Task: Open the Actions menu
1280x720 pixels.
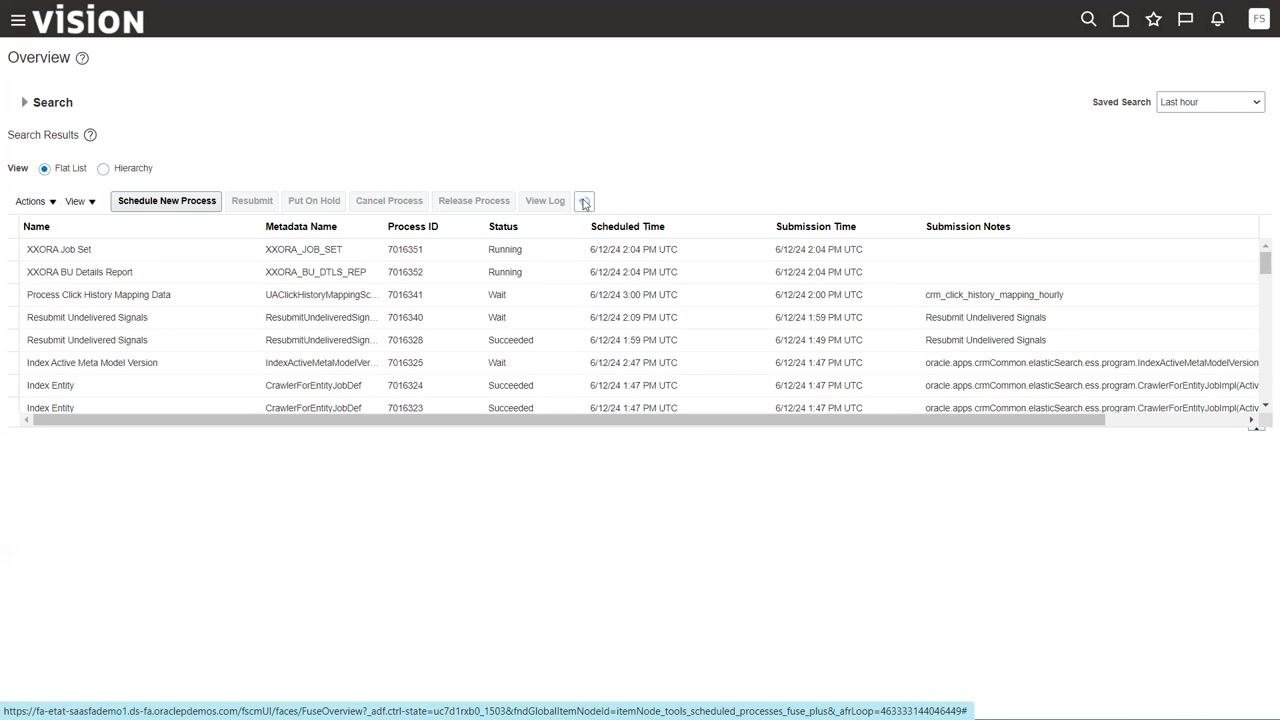Action: (x=36, y=201)
